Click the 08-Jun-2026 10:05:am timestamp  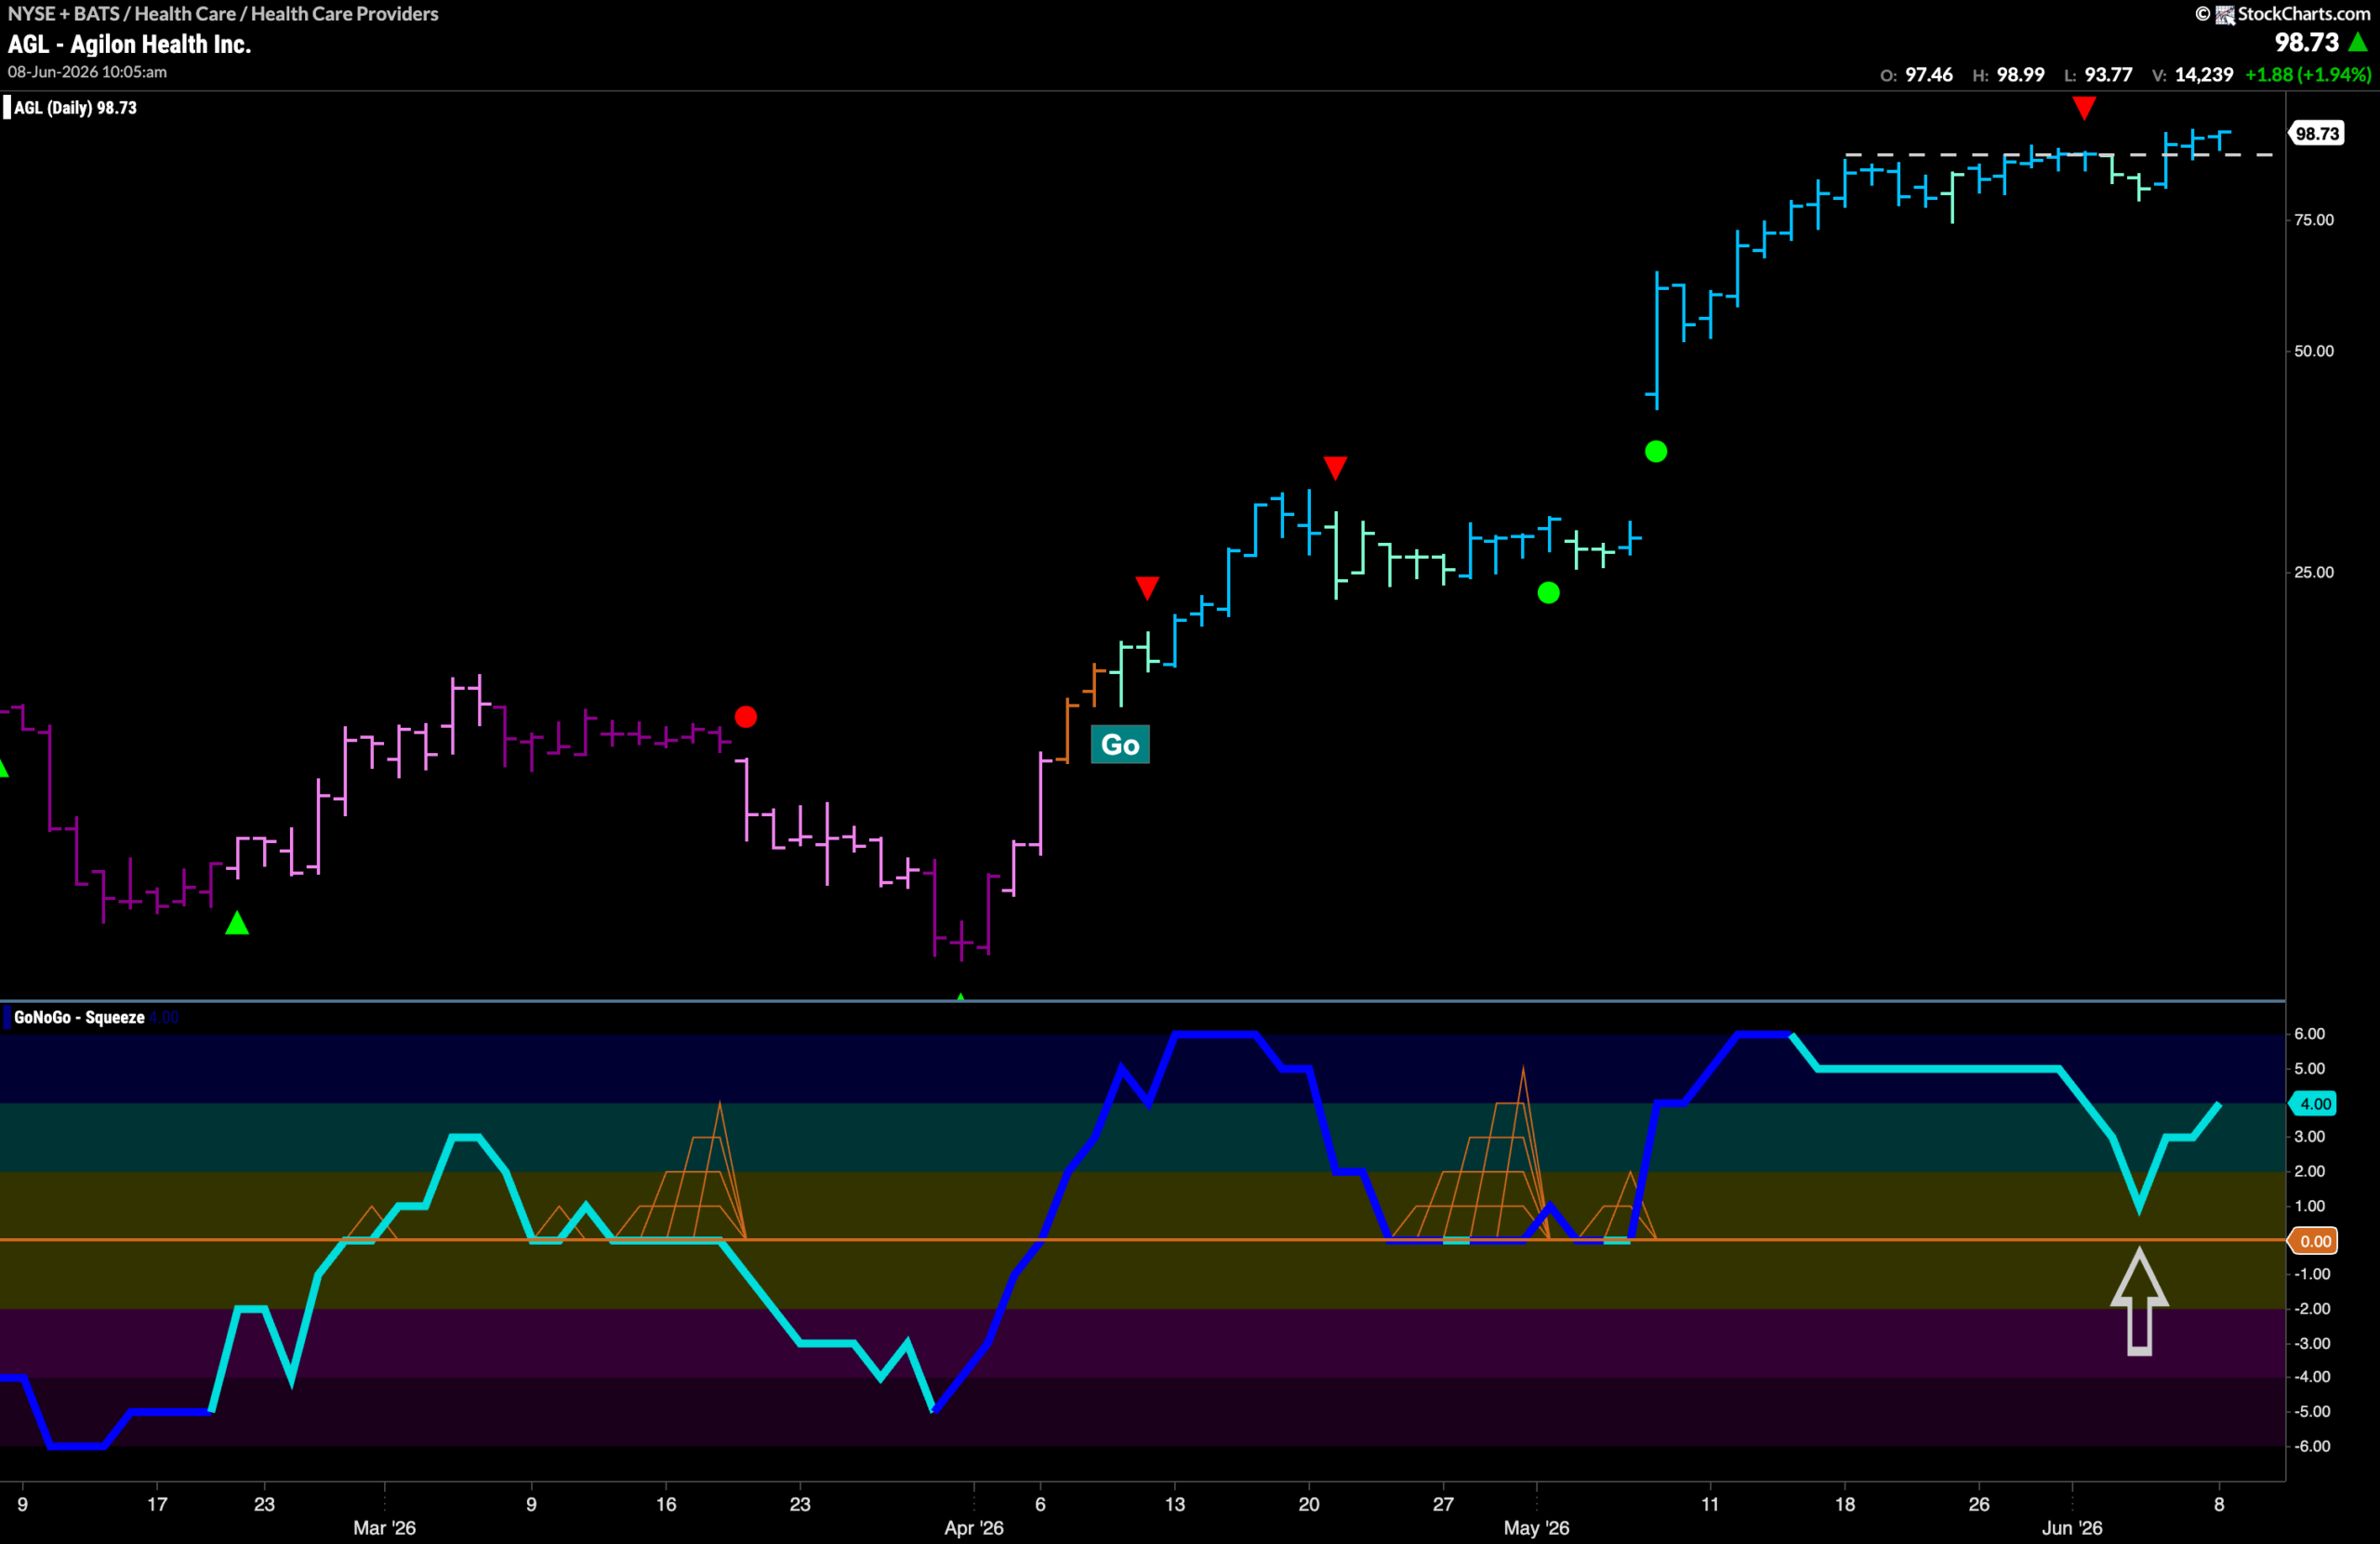coord(87,72)
